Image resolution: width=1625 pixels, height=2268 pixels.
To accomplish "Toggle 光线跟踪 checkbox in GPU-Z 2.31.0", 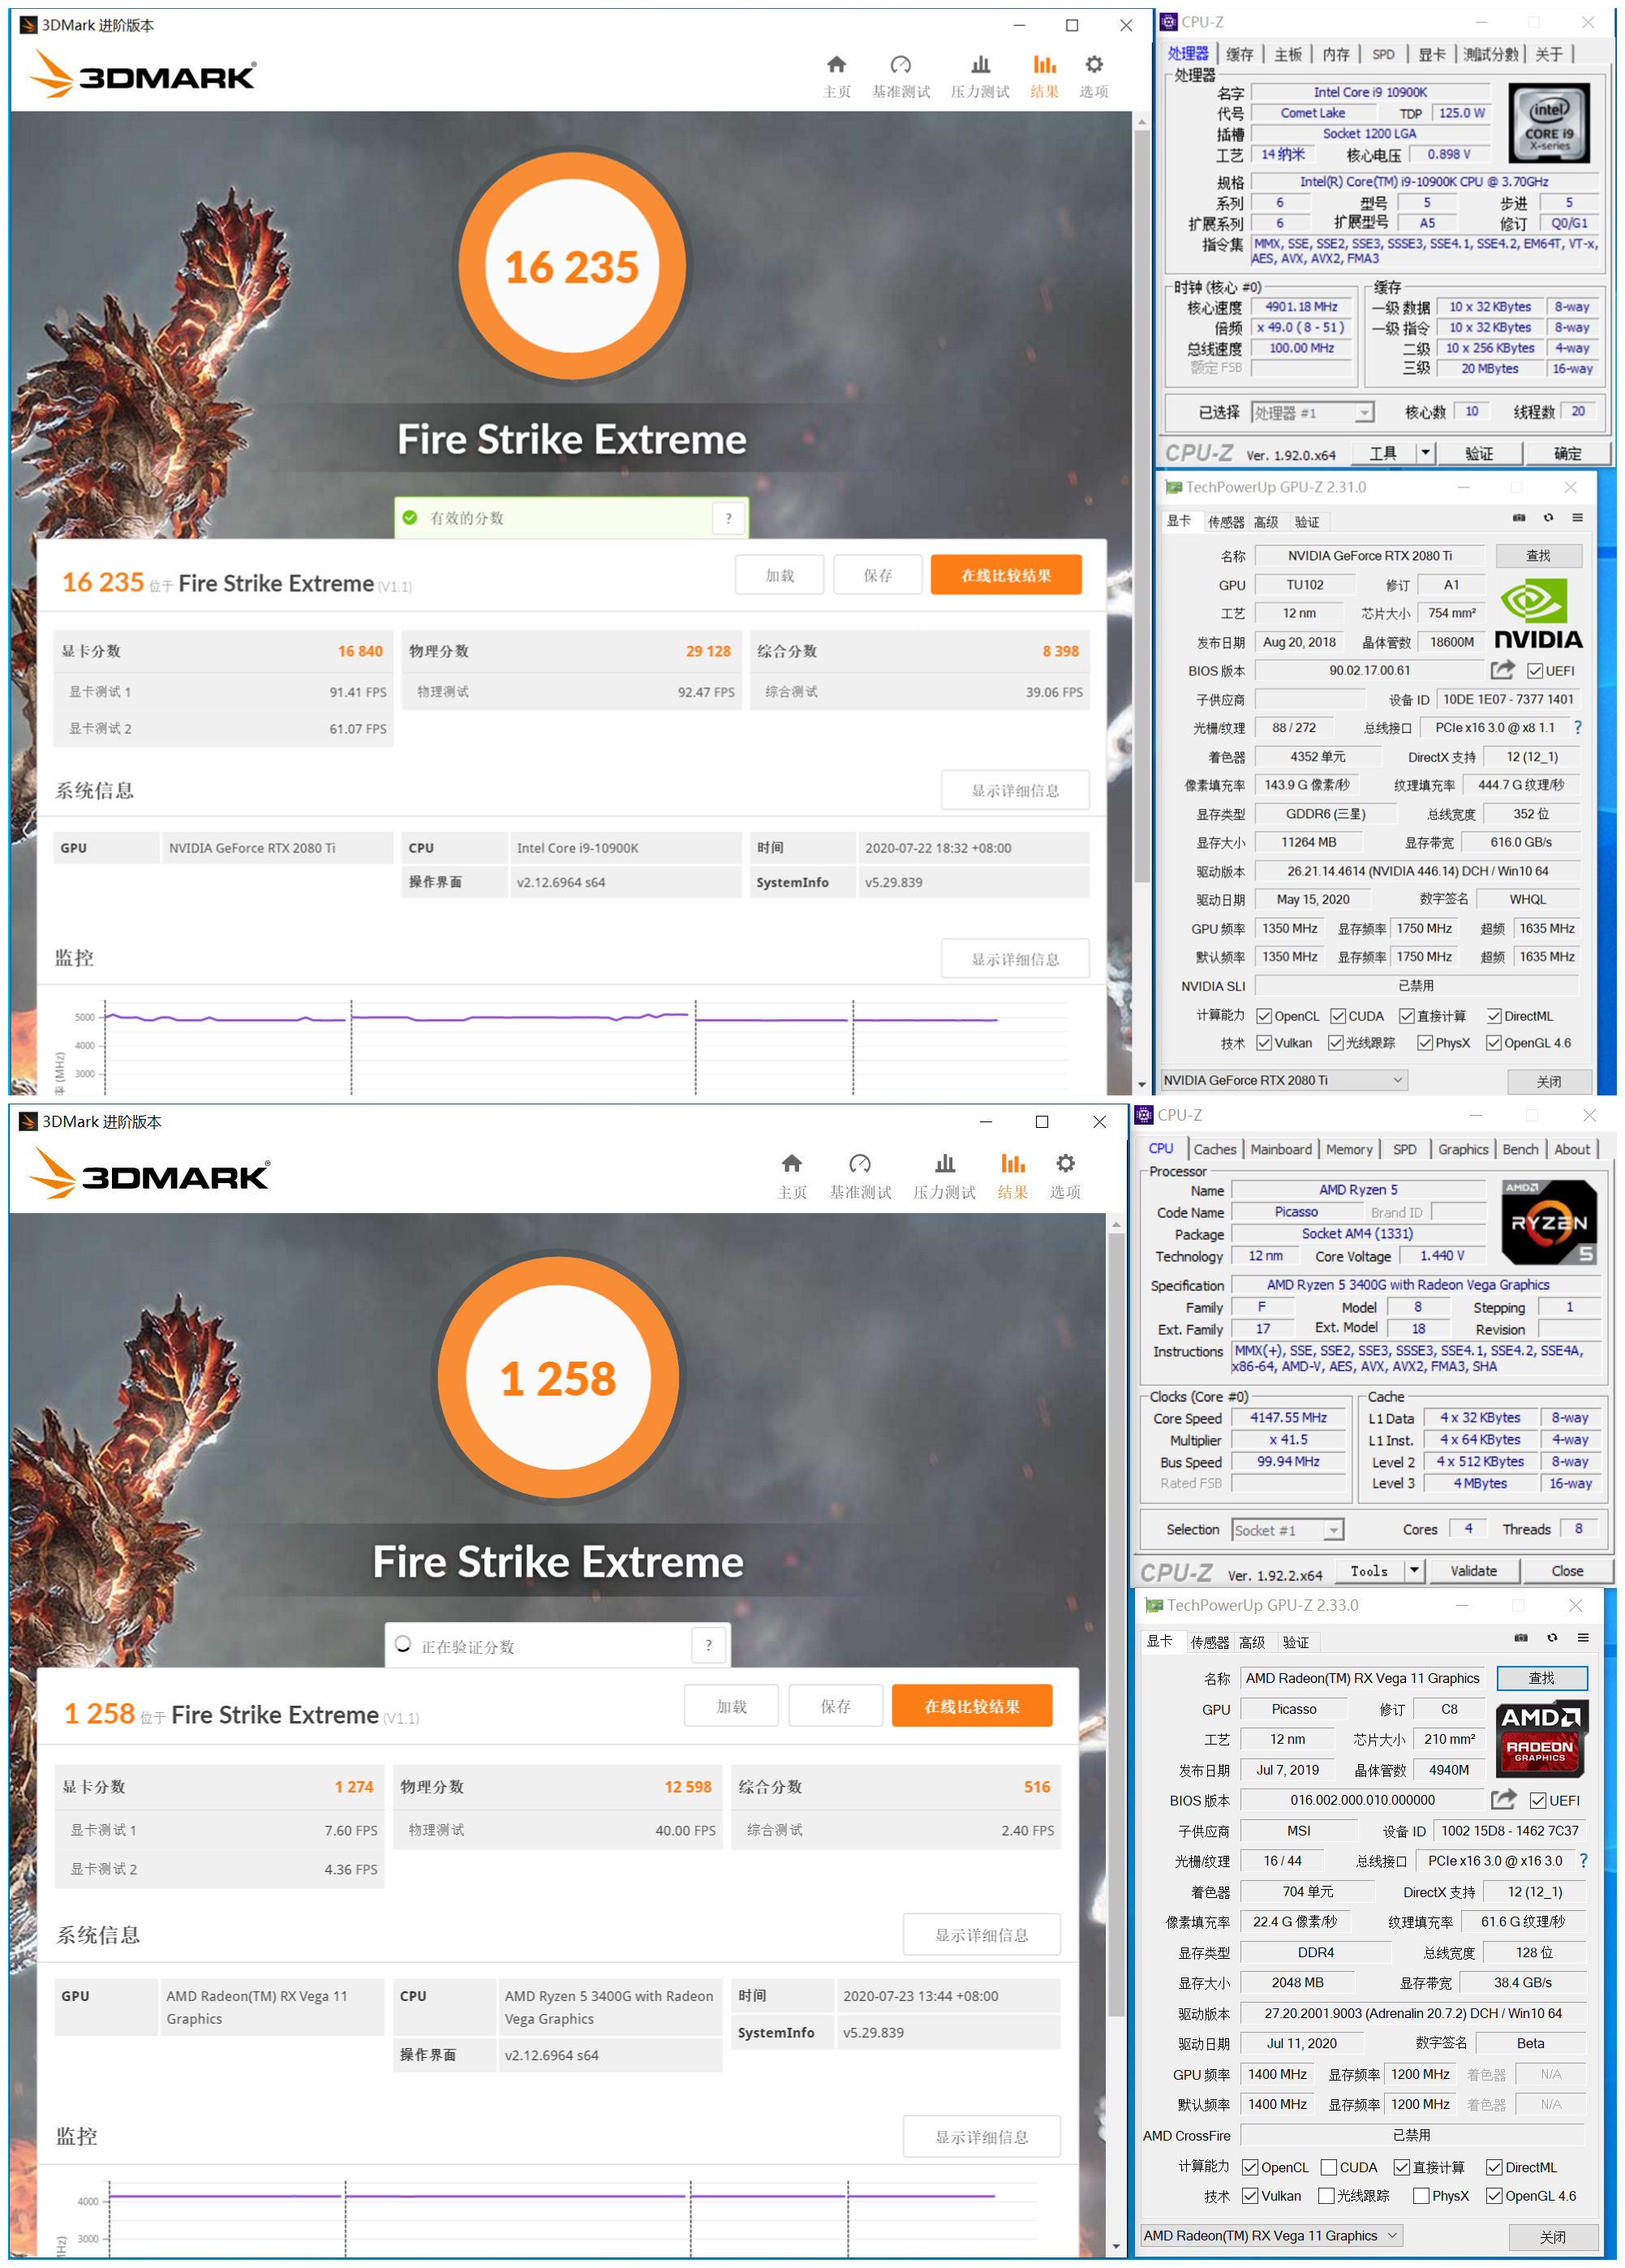I will tap(1335, 1043).
